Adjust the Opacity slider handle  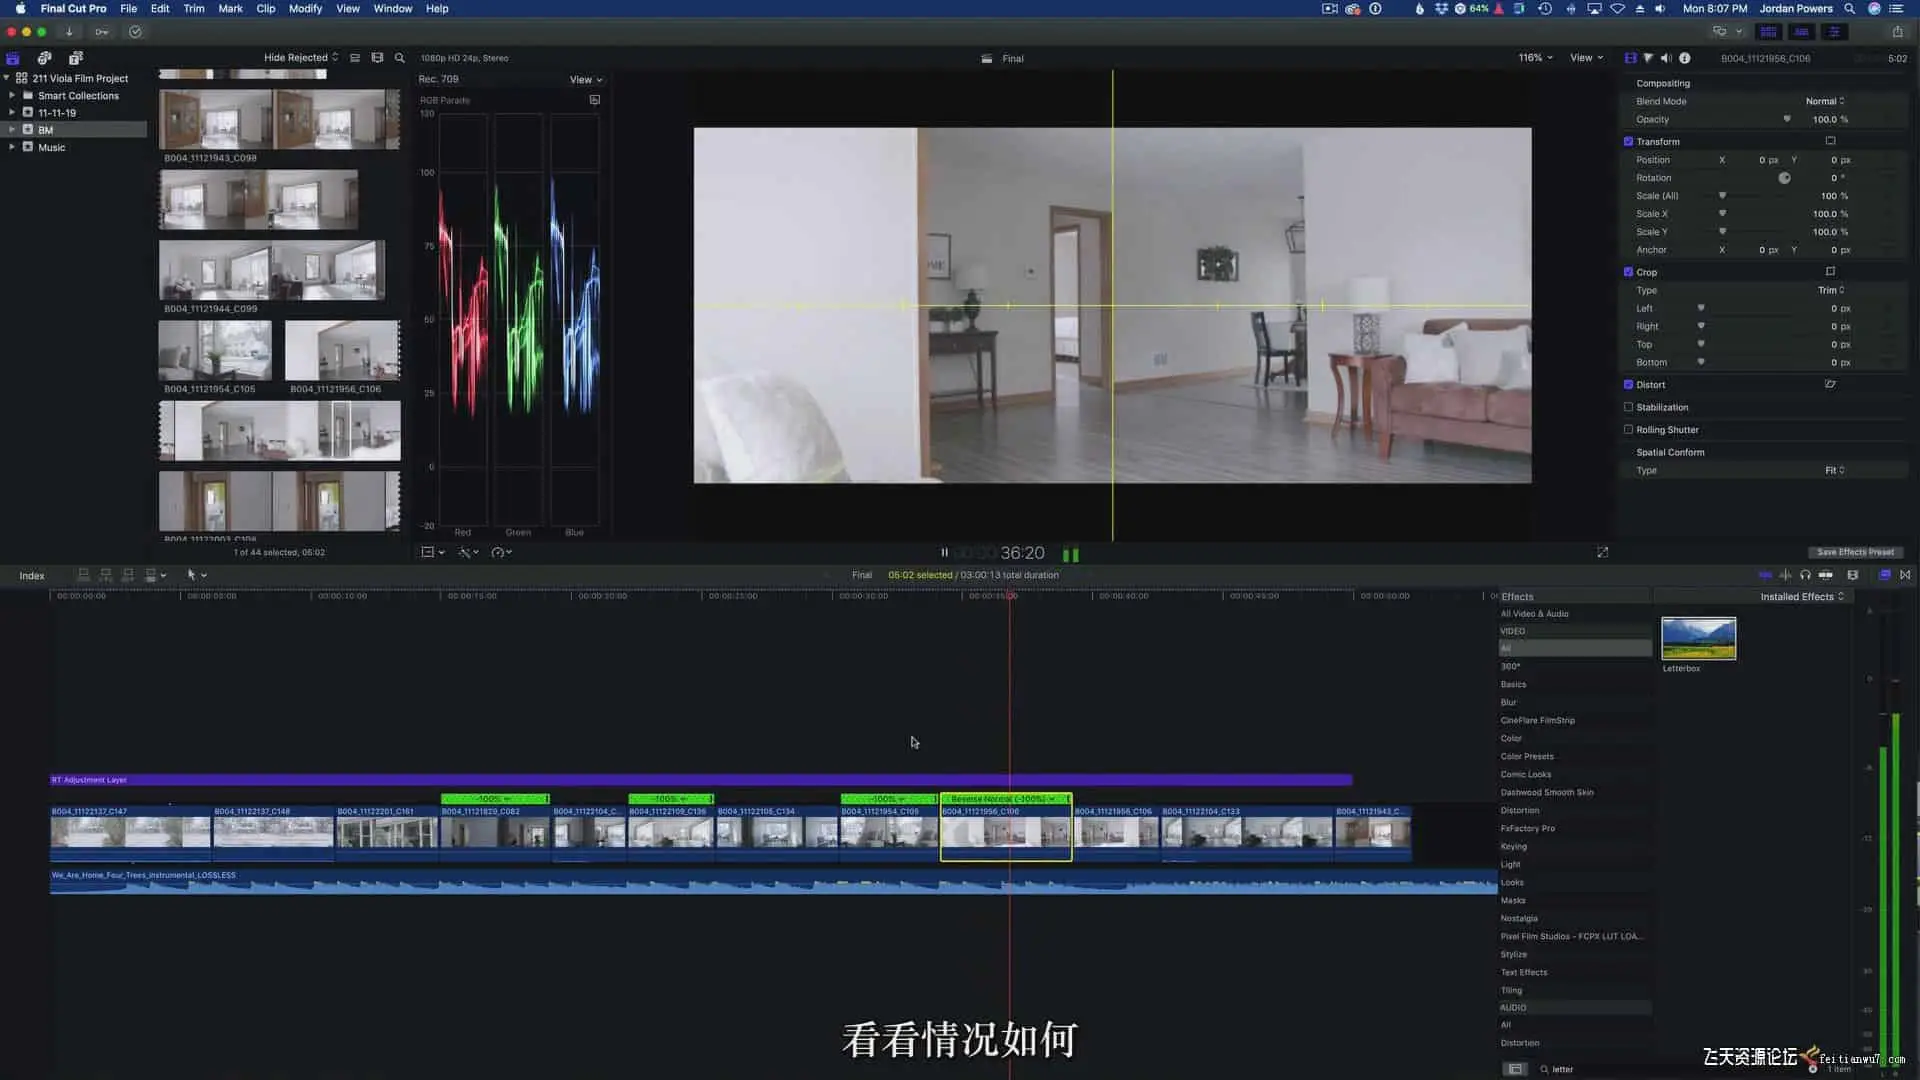(1787, 120)
